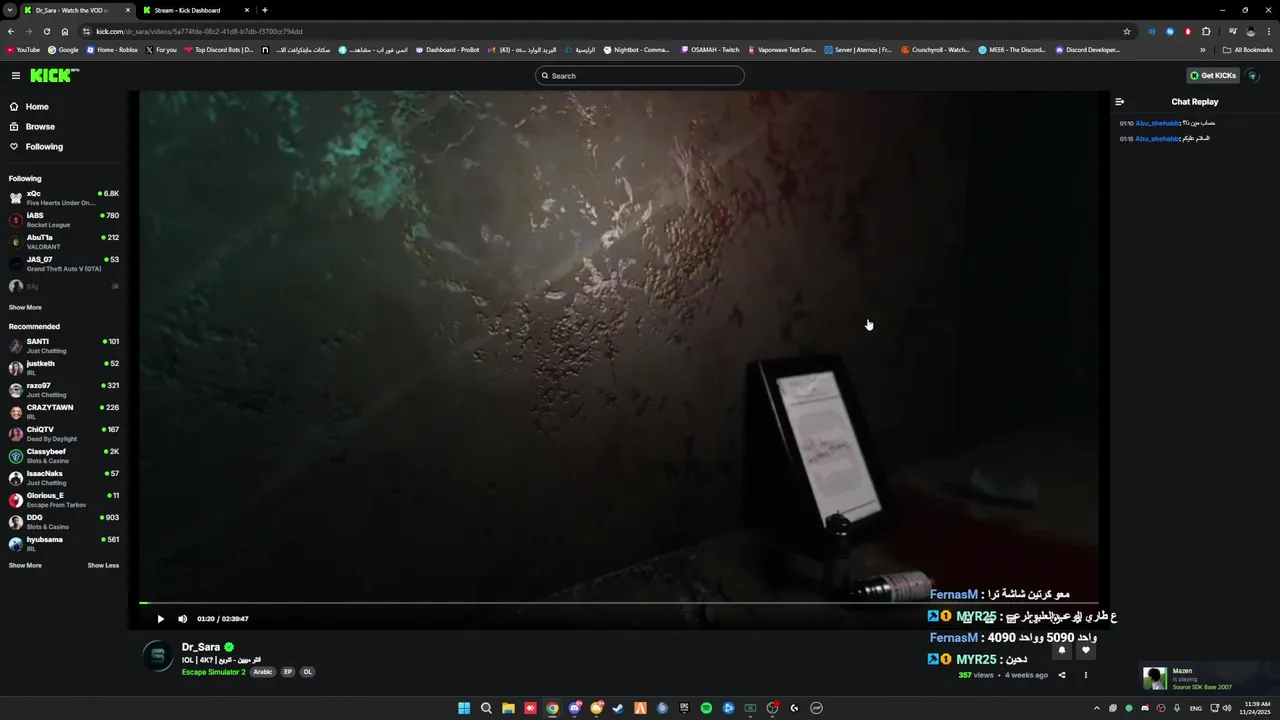This screenshot has width=1280, height=720.
Task: Click Abu_shehabbz username at 01:15 in chat
Action: point(1158,139)
